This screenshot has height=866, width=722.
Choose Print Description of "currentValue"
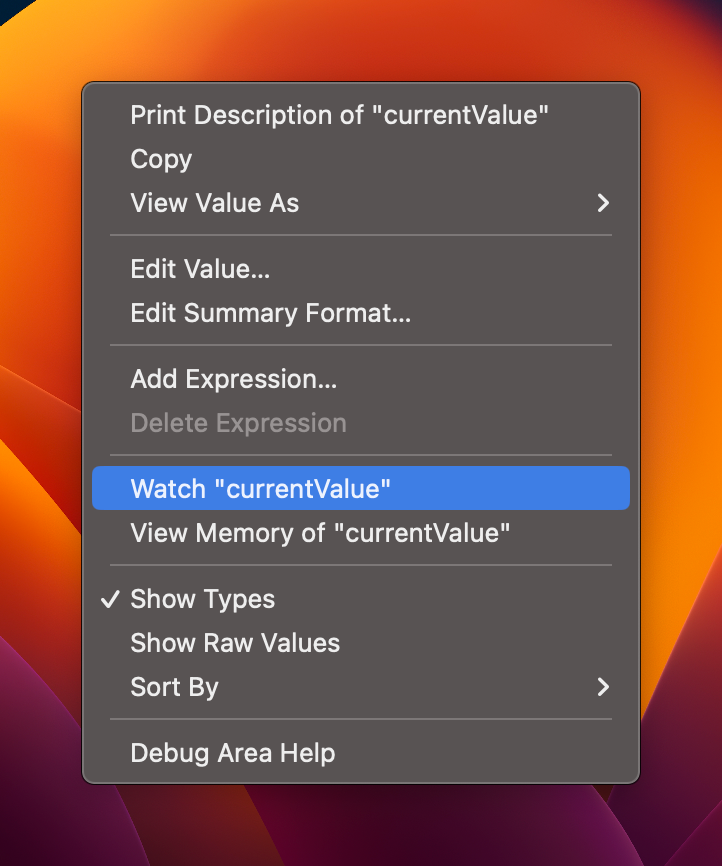coord(340,115)
